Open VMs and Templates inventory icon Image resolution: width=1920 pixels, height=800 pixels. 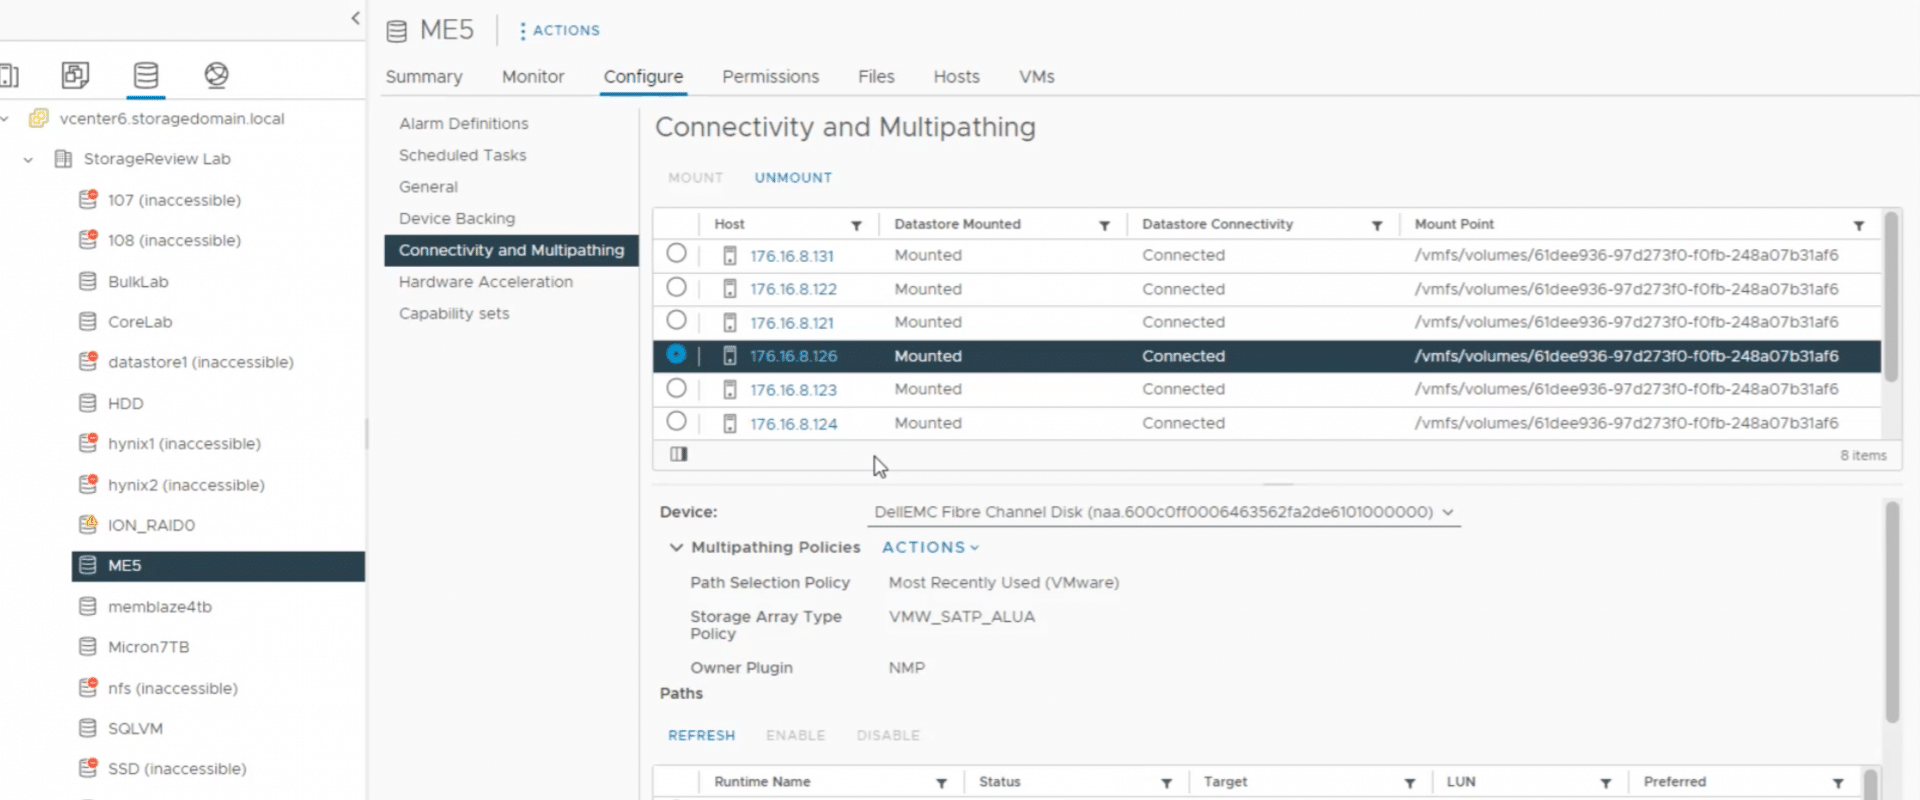tap(75, 75)
